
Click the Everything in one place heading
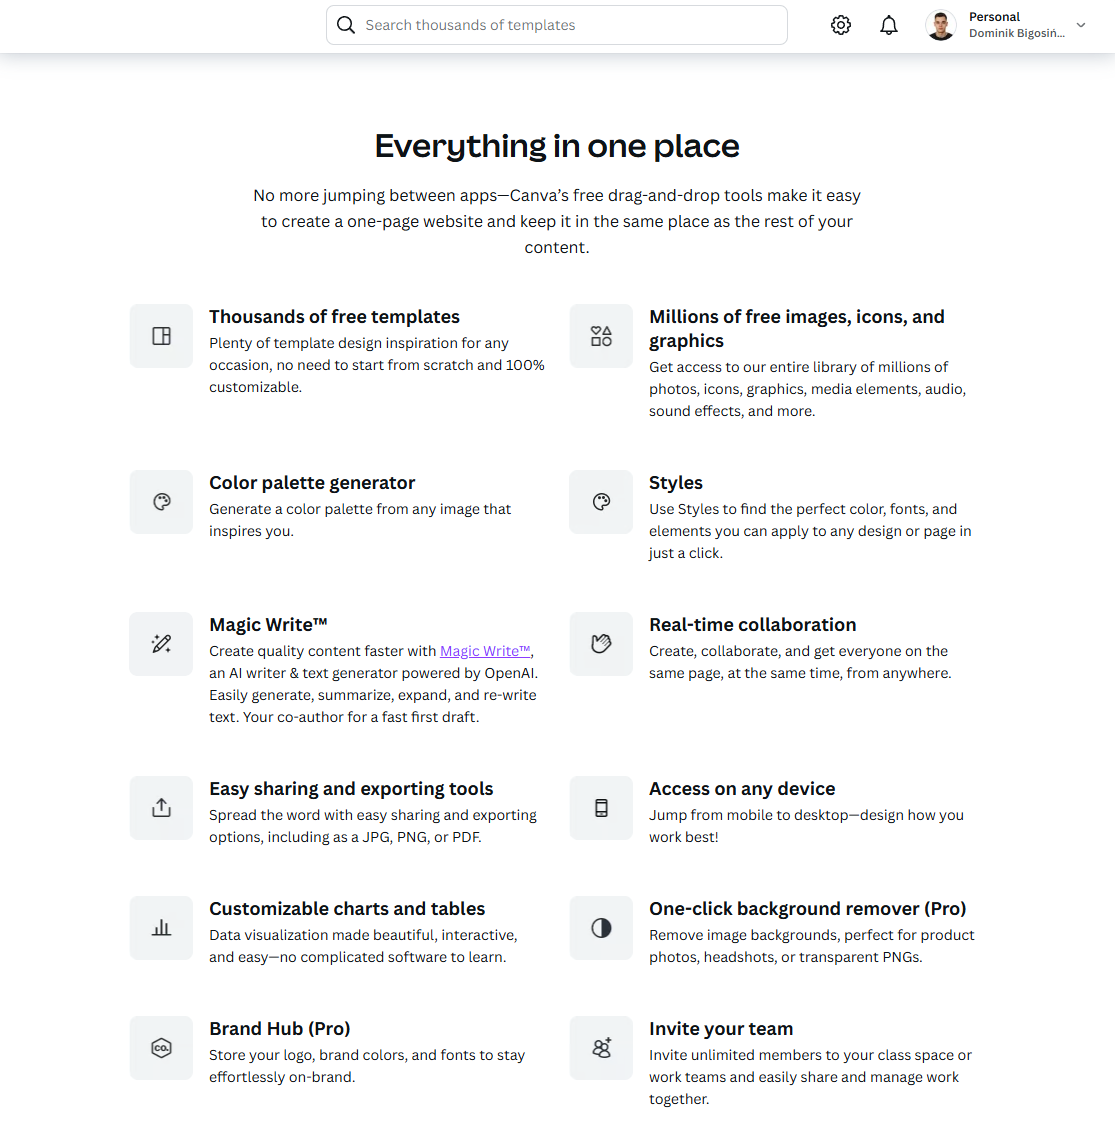[557, 146]
